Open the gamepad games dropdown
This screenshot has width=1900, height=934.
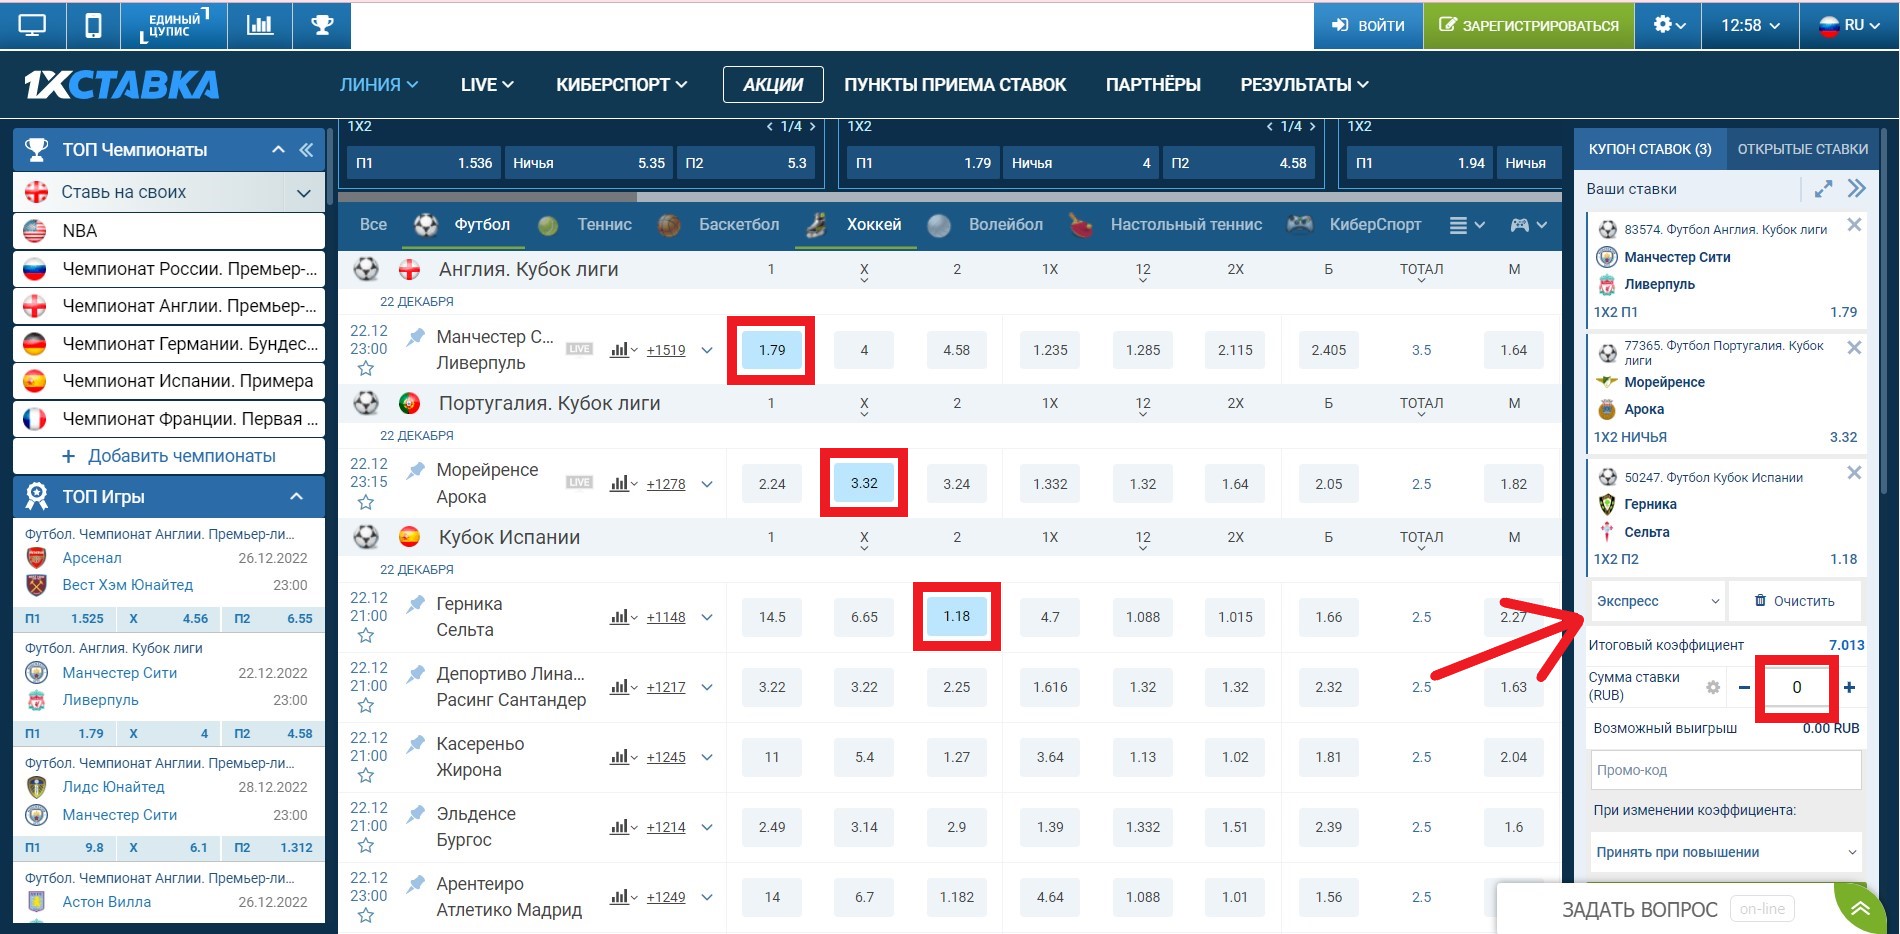(x=1528, y=226)
